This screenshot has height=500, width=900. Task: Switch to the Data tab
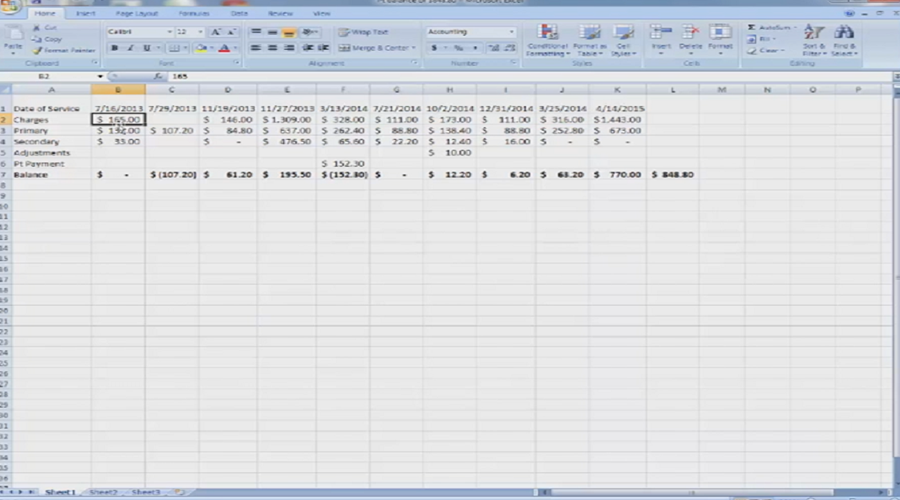point(239,13)
